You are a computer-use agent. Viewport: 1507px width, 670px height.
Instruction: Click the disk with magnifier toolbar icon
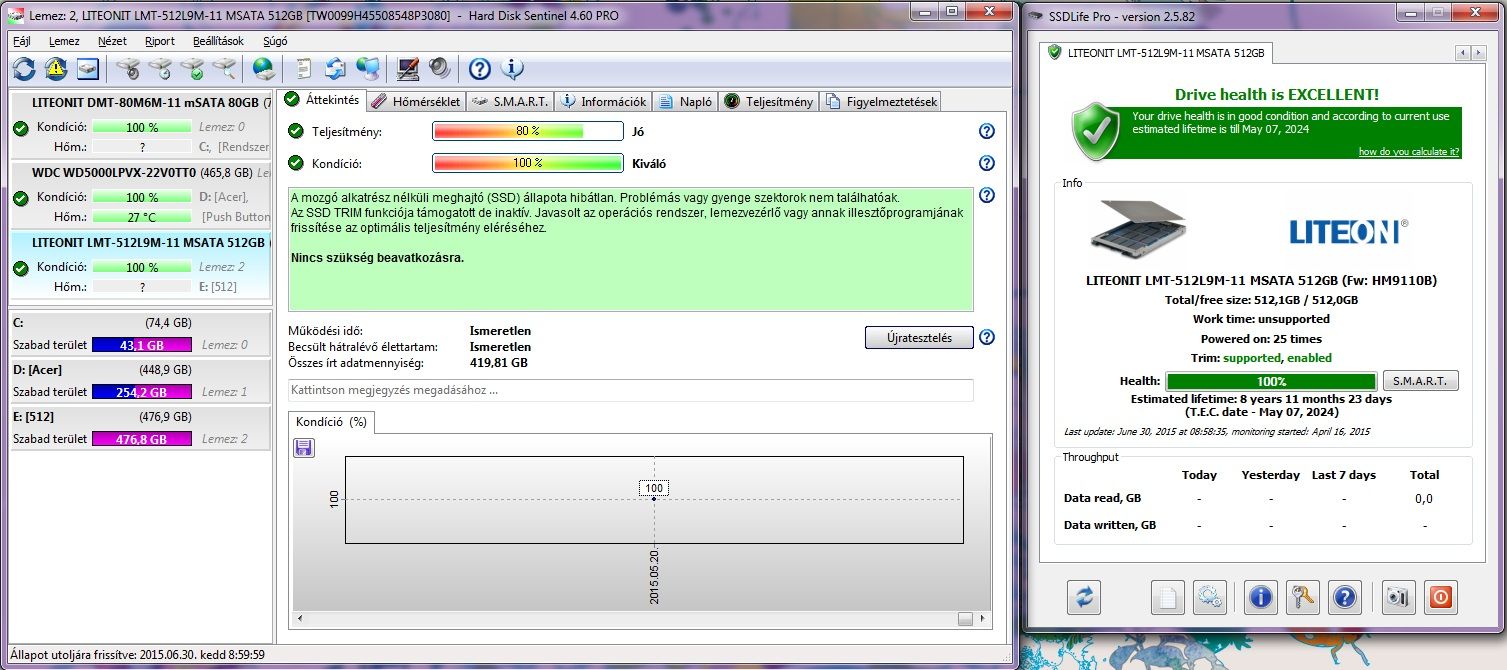point(224,69)
